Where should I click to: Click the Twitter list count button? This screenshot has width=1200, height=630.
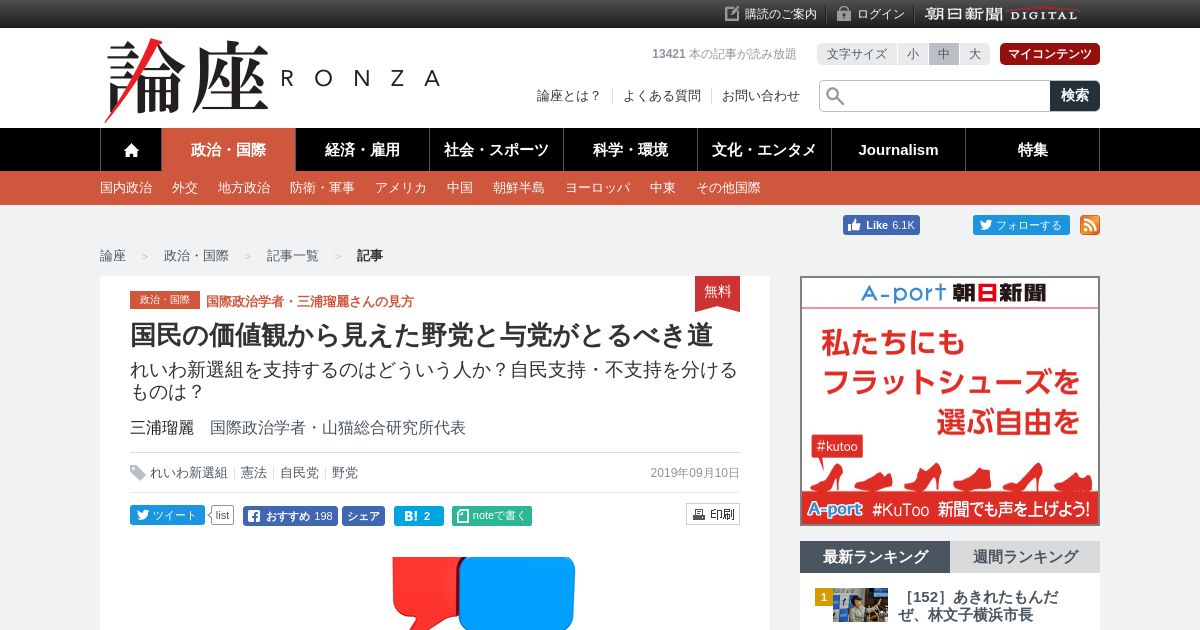[x=222, y=515]
